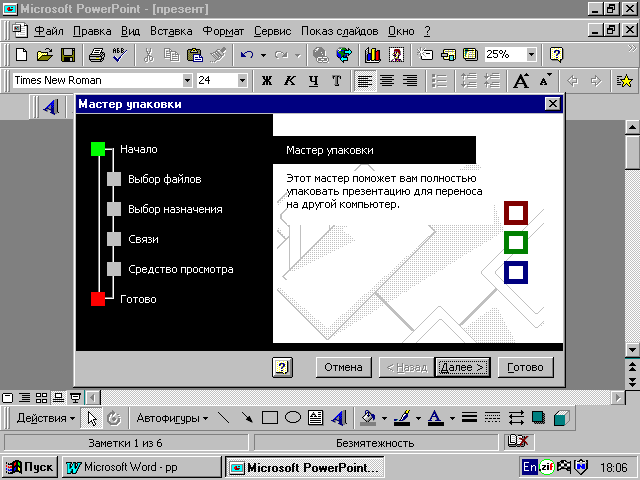Open zoom dropdown showing 25%
This screenshot has width=640, height=480.
point(531,54)
